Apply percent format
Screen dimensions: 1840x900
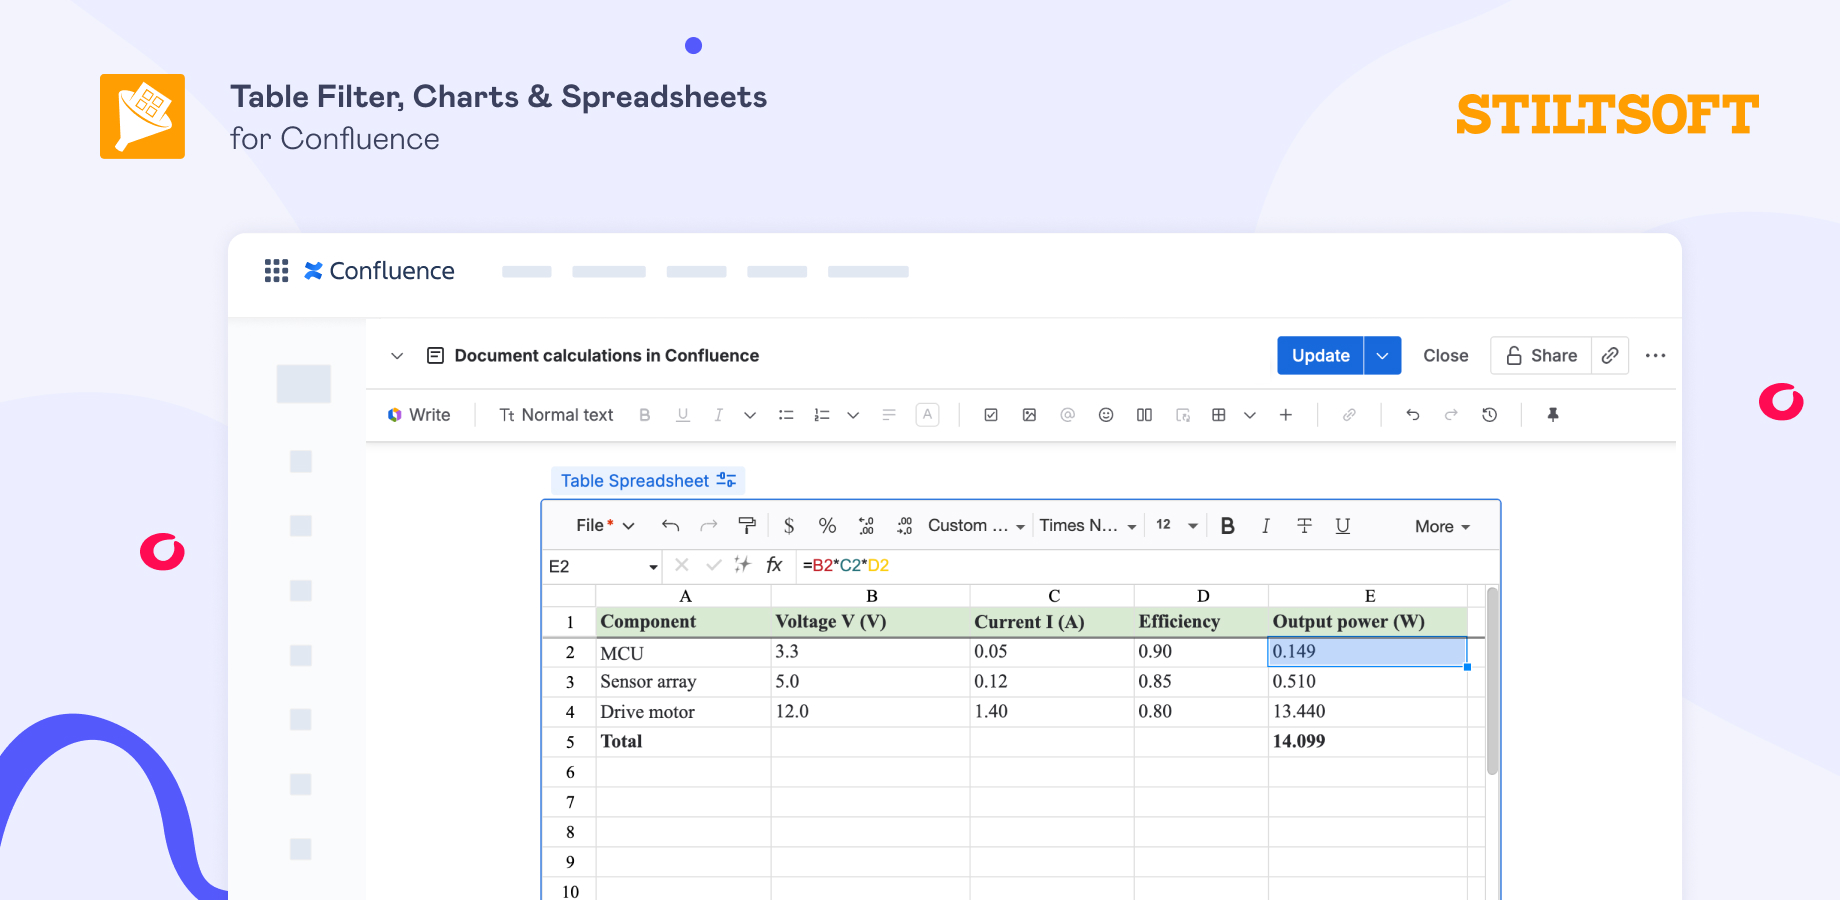click(x=827, y=526)
